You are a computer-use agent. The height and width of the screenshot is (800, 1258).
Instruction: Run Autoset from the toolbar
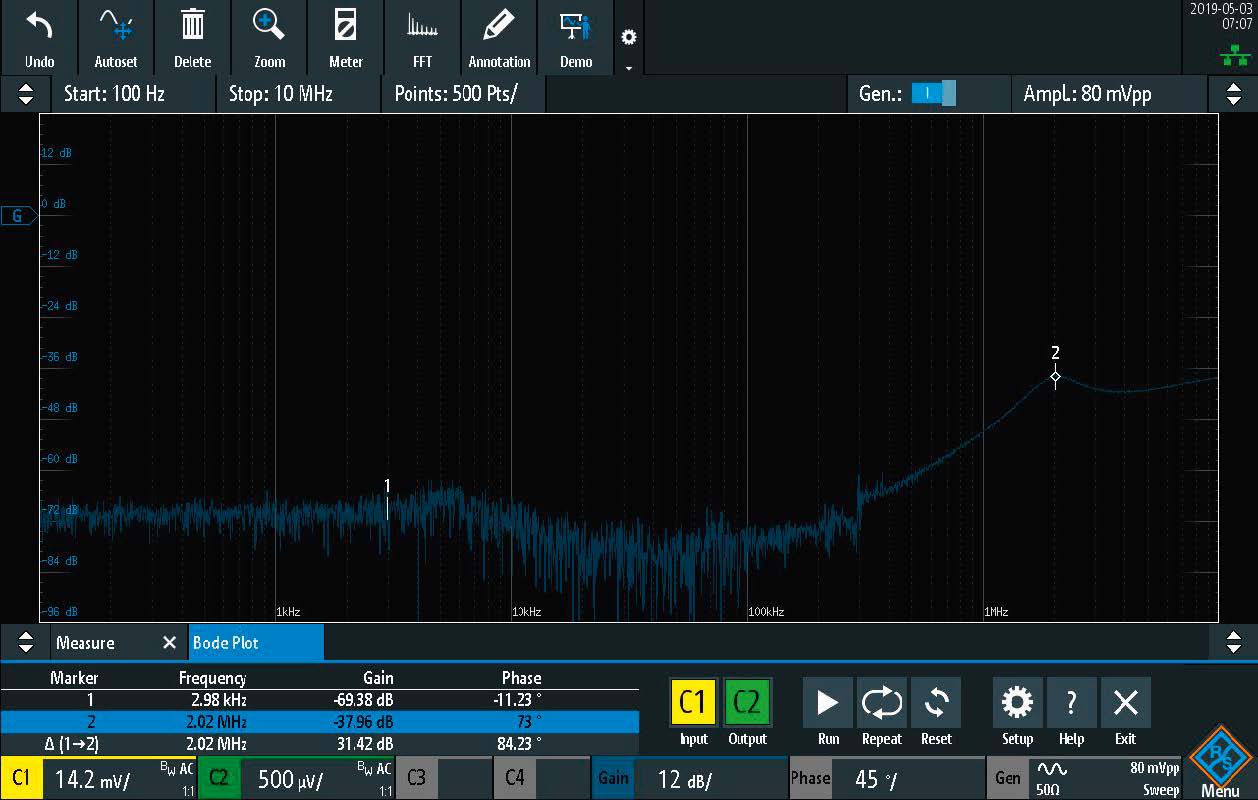116,36
